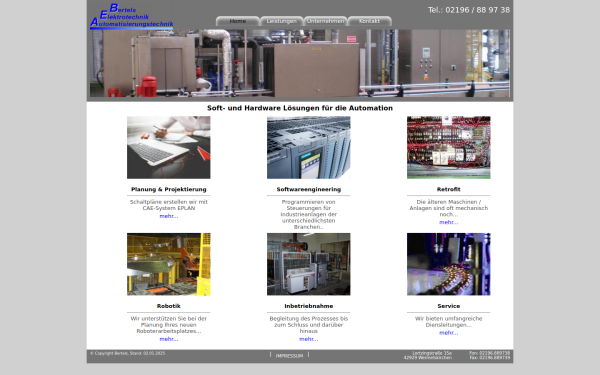Click the Planung & Projektierung heading
The width and height of the screenshot is (600, 375).
click(x=169, y=189)
